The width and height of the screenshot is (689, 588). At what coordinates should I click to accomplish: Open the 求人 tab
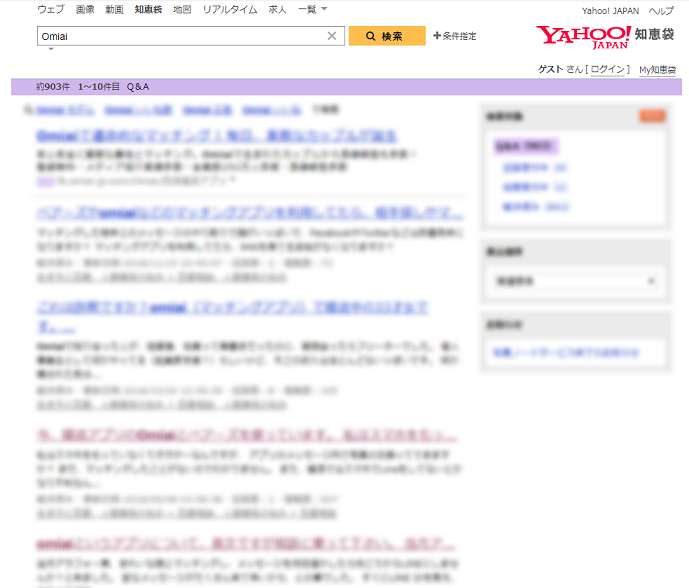point(277,9)
